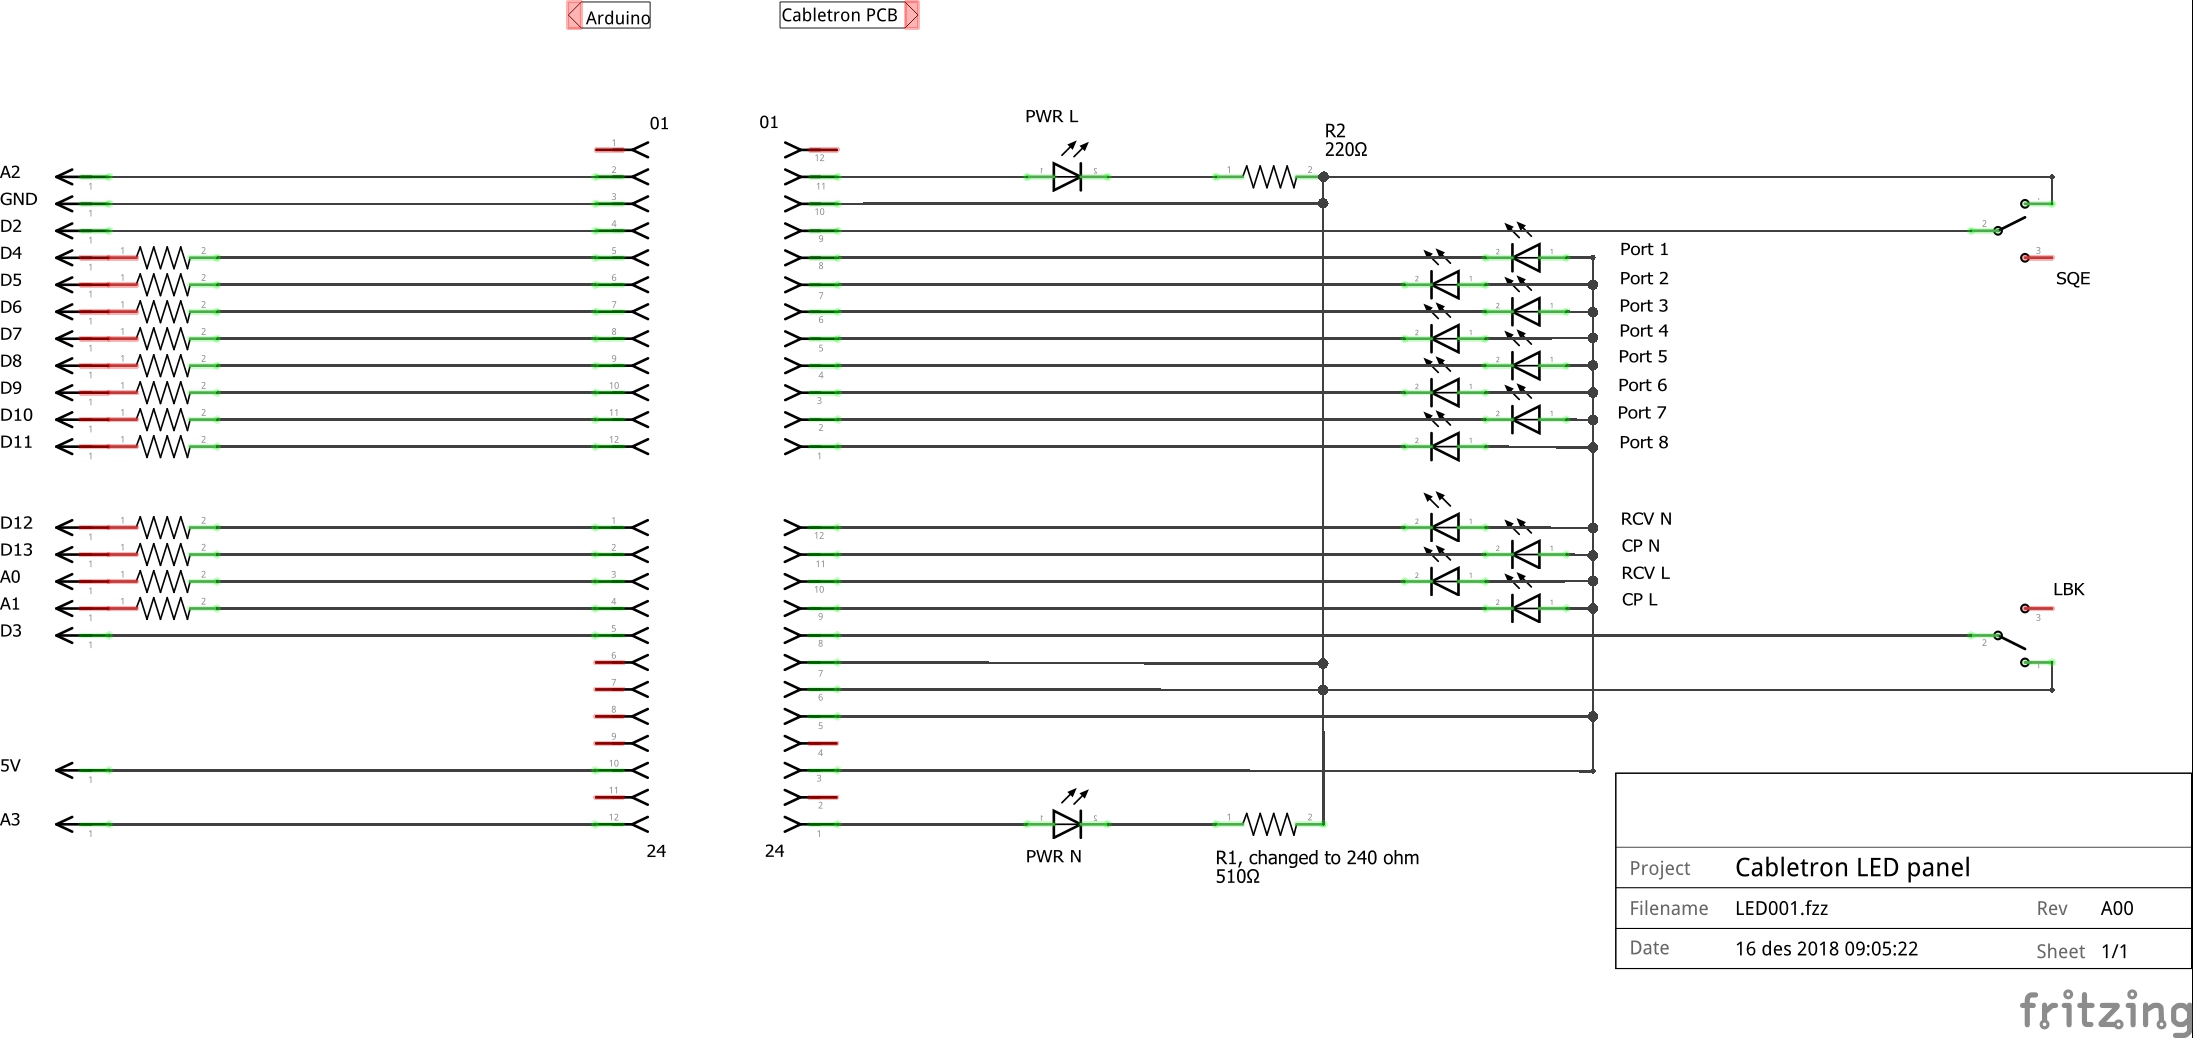Click the "PWR L" label text
2193x1038 pixels.
[x=1052, y=116]
